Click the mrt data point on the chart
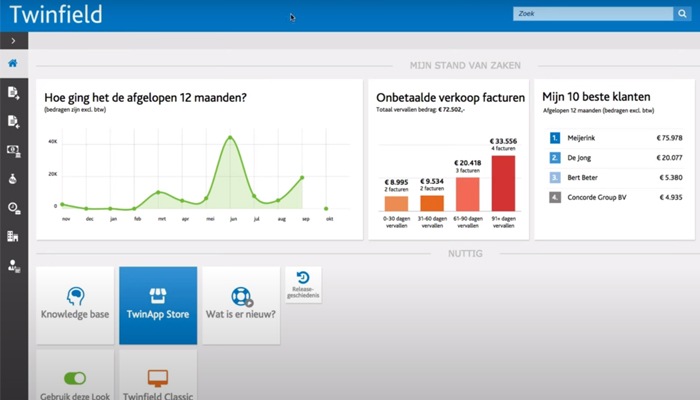Viewport: 700px width, 400px height. click(x=158, y=192)
